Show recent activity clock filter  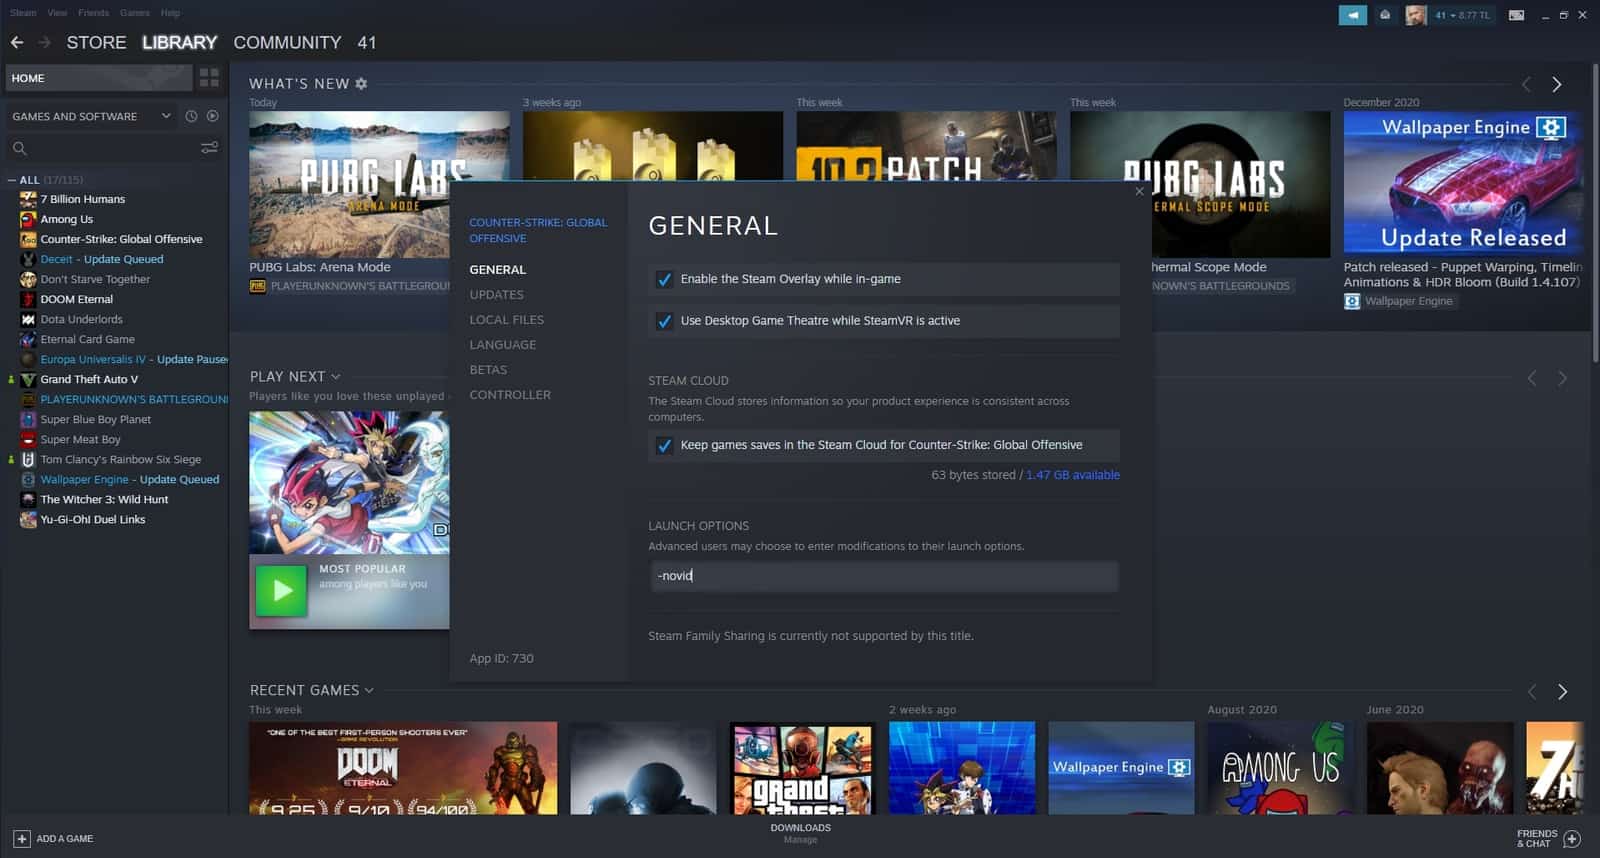(x=191, y=116)
